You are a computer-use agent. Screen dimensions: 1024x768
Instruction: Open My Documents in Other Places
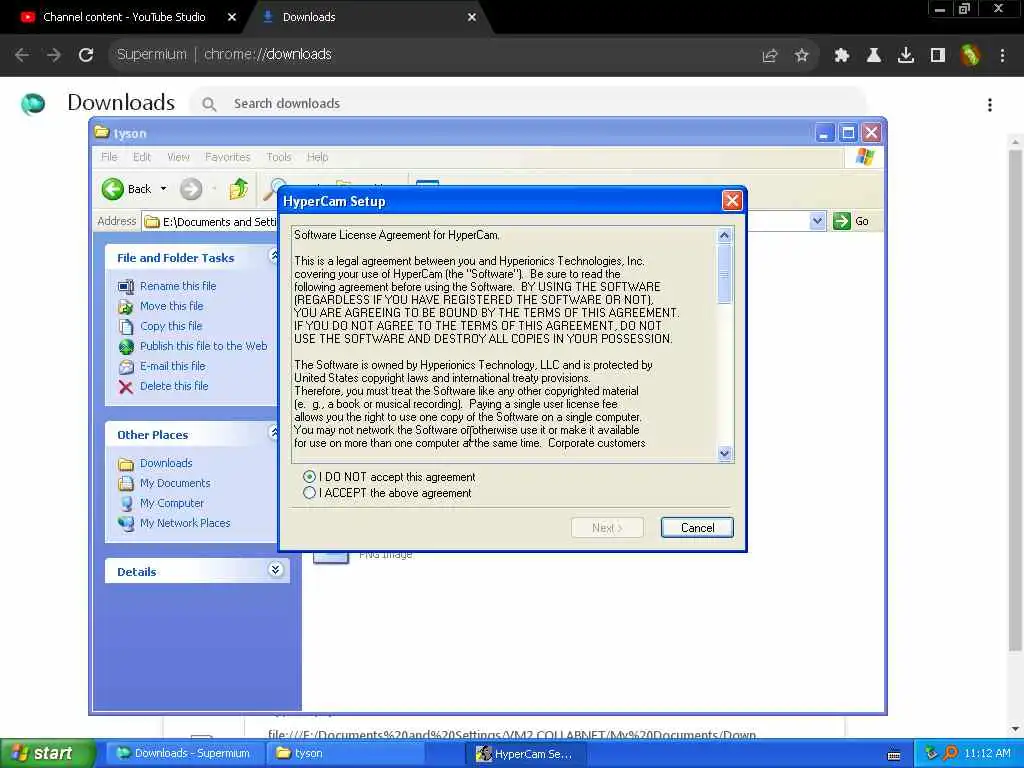175,483
